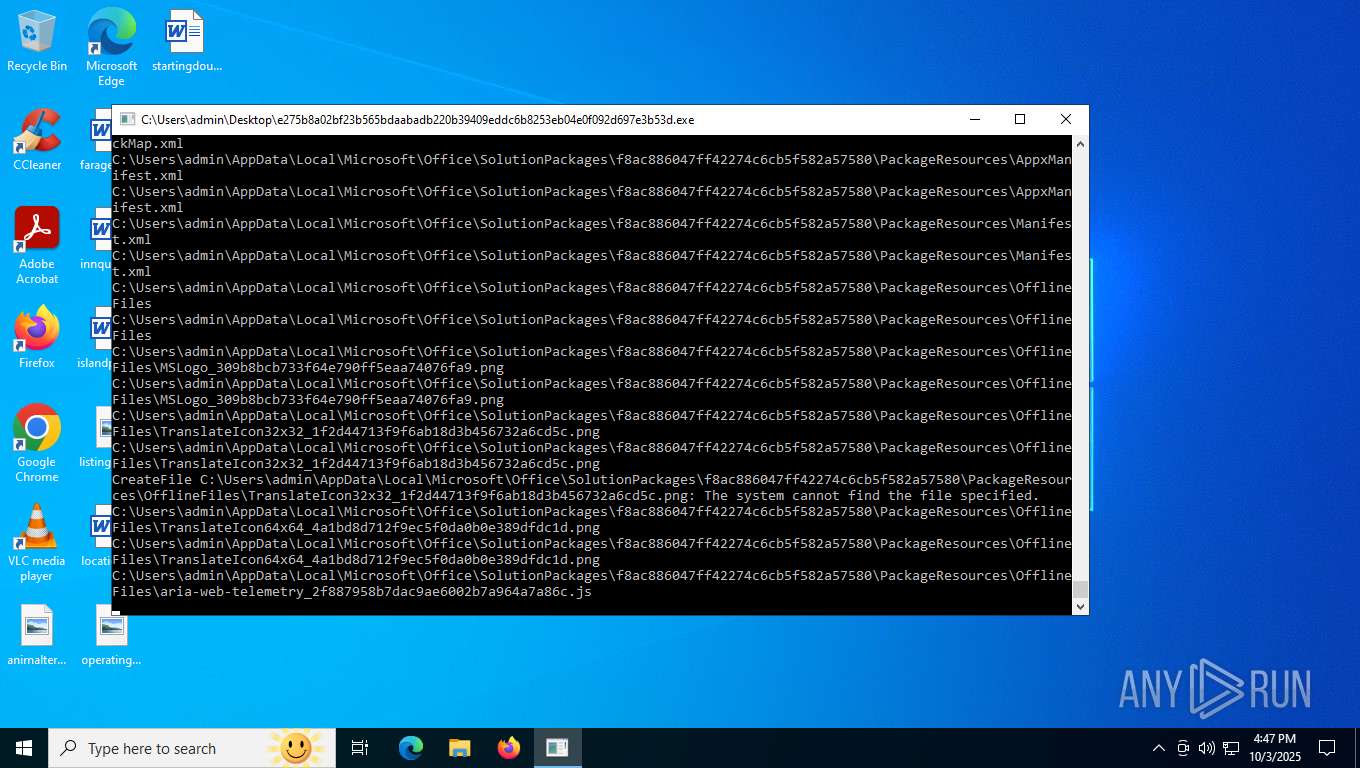
Task: Click the ckMap.xml text line
Action: [148, 143]
